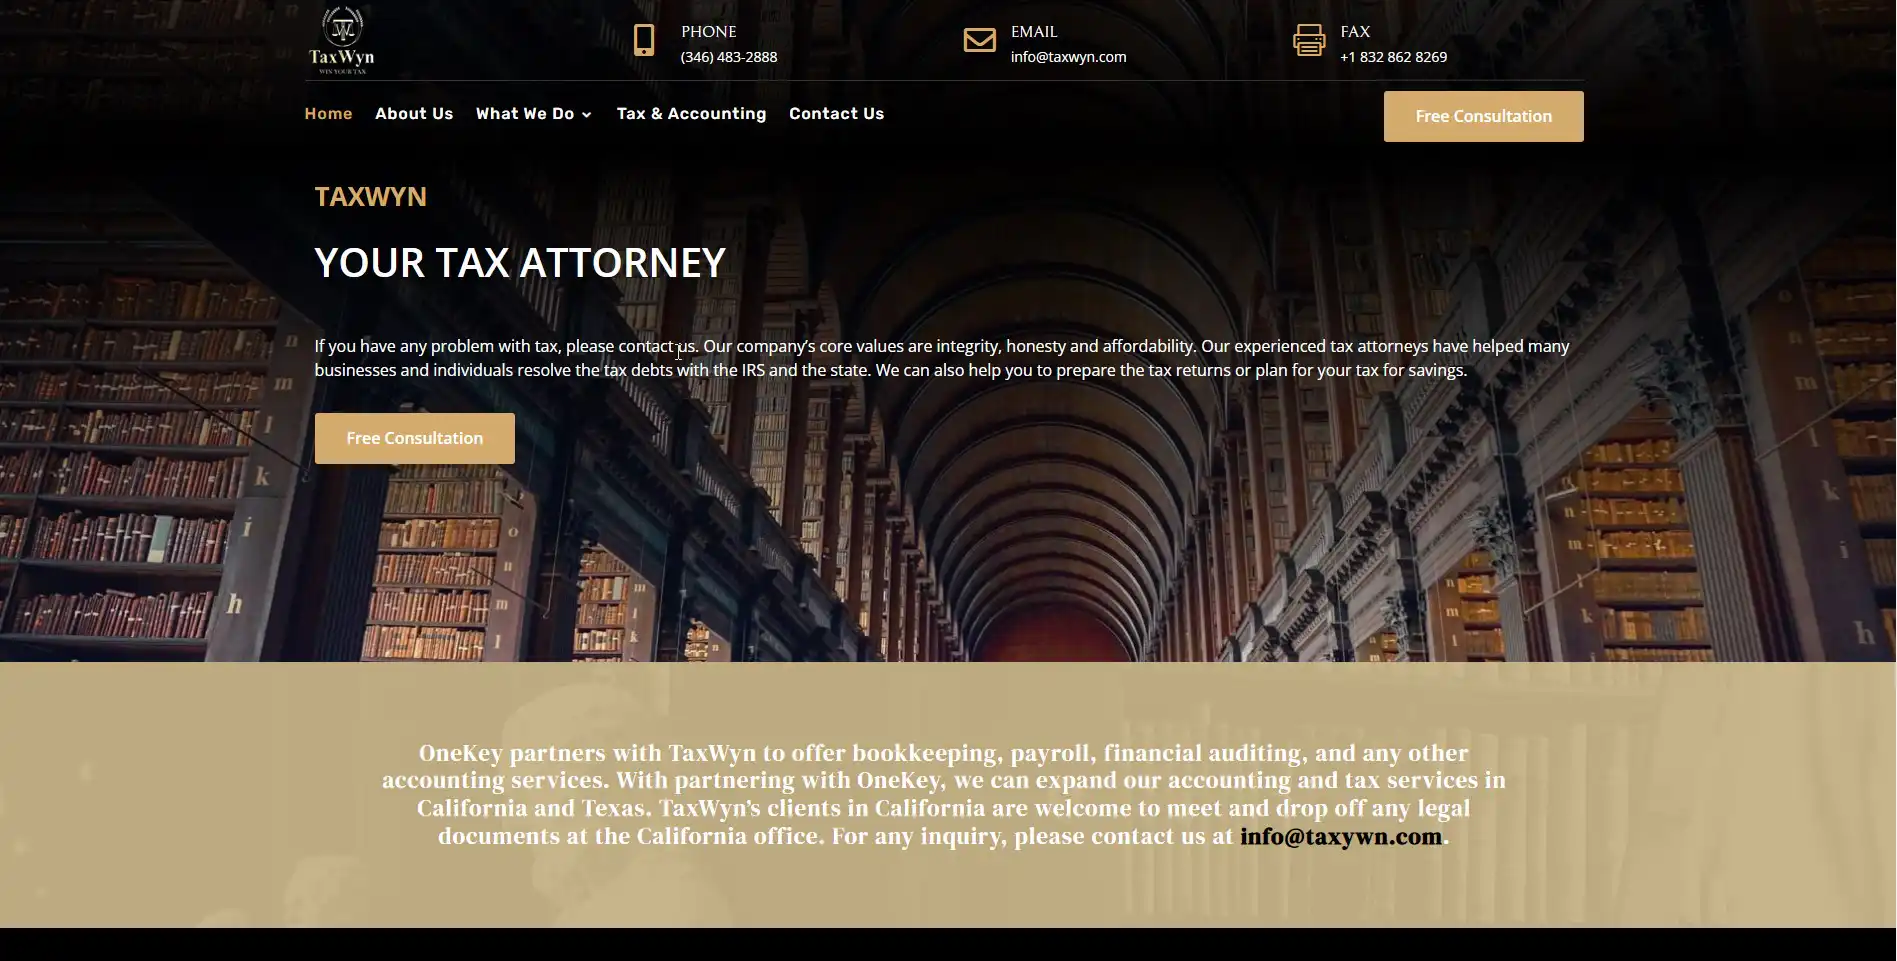Viewport: 1897px width, 961px height.
Task: Expand the What We Do dropdown arrow
Action: (x=587, y=115)
